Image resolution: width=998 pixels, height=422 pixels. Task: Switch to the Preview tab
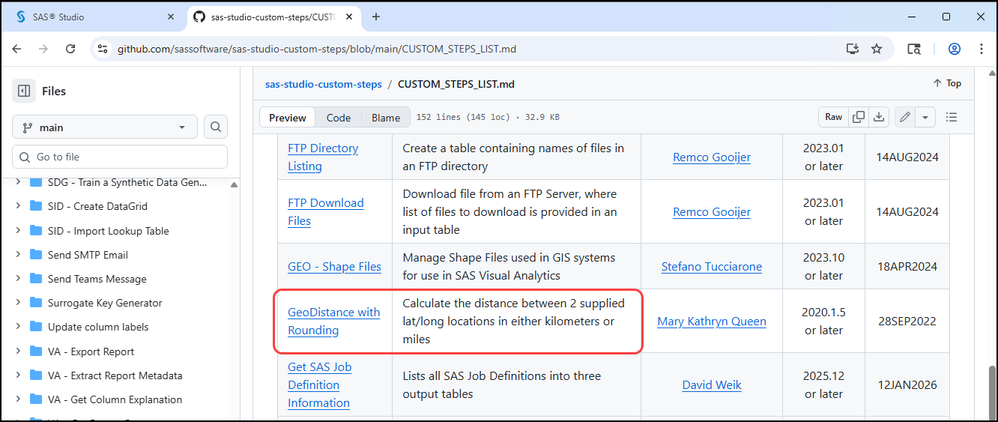pyautogui.click(x=287, y=117)
